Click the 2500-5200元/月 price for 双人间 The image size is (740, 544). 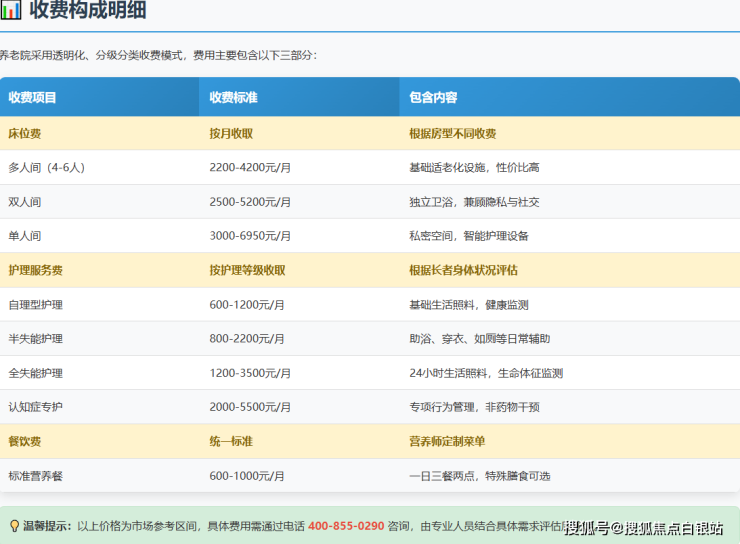pyautogui.click(x=250, y=202)
